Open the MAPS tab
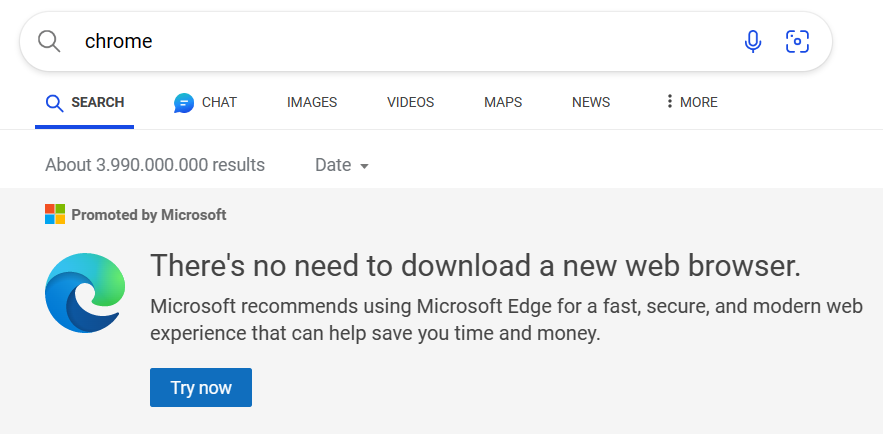Viewport: 883px width, 434px height. tap(503, 102)
